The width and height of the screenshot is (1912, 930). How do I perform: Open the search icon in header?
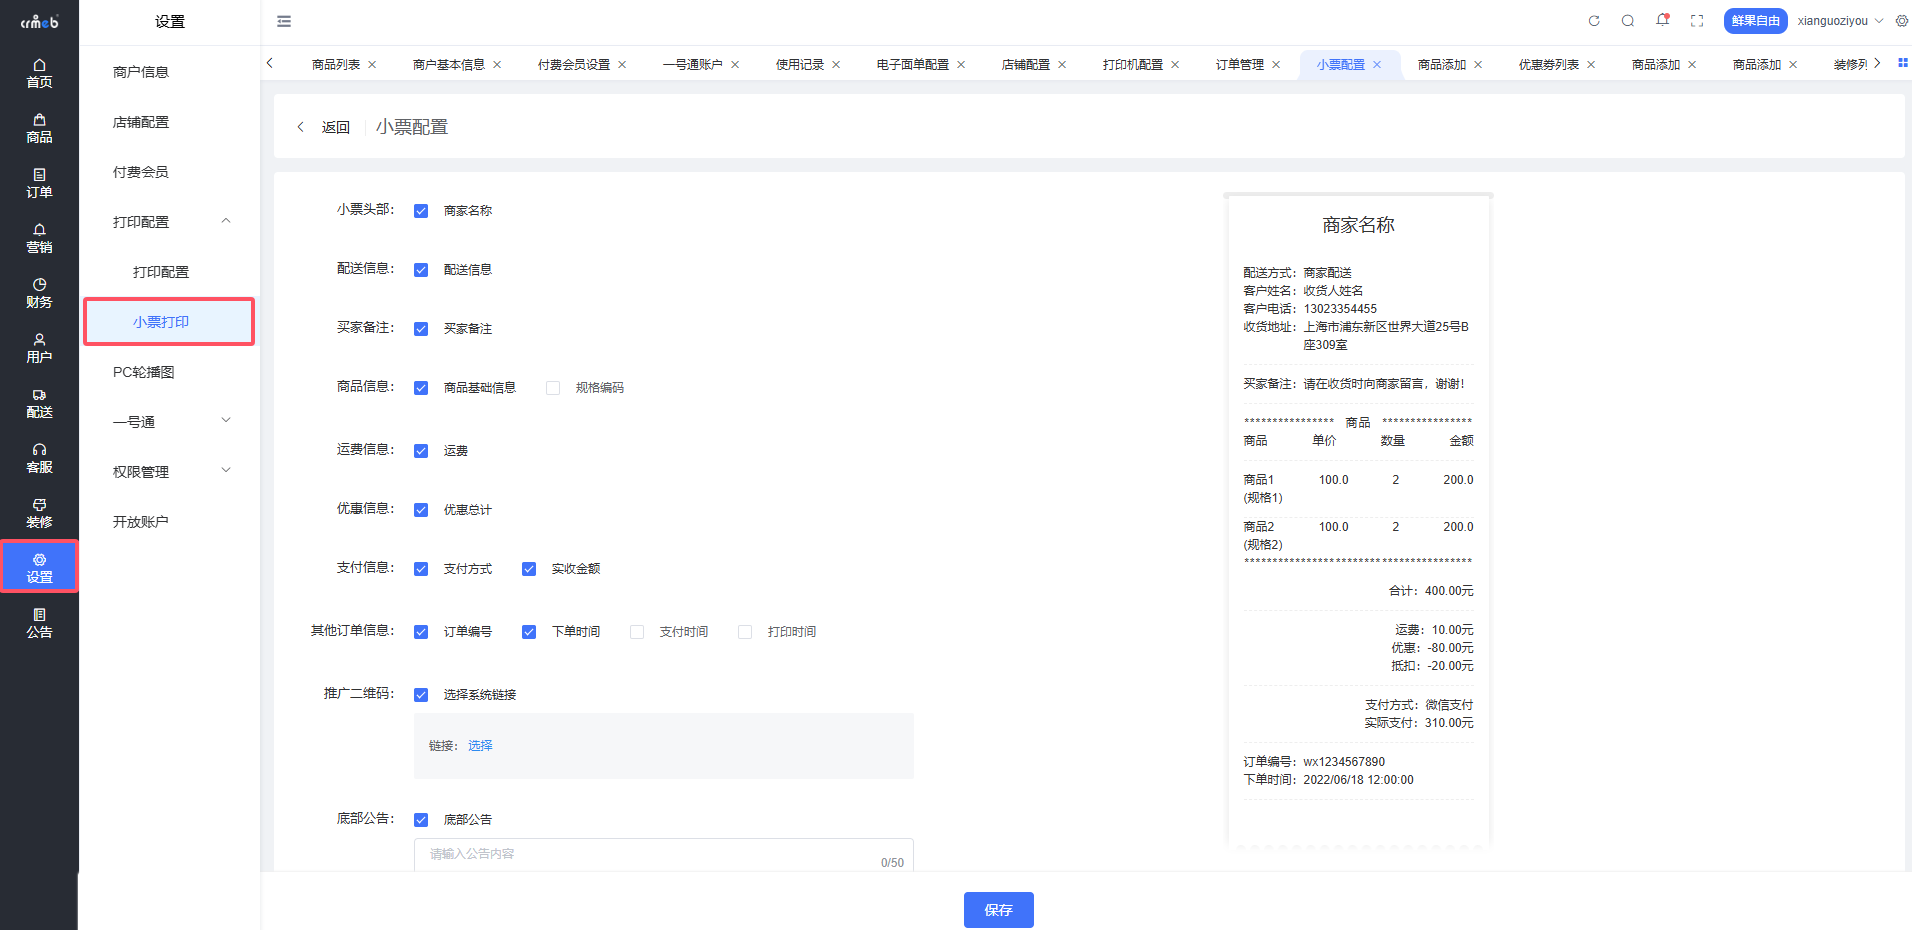pos(1628,21)
